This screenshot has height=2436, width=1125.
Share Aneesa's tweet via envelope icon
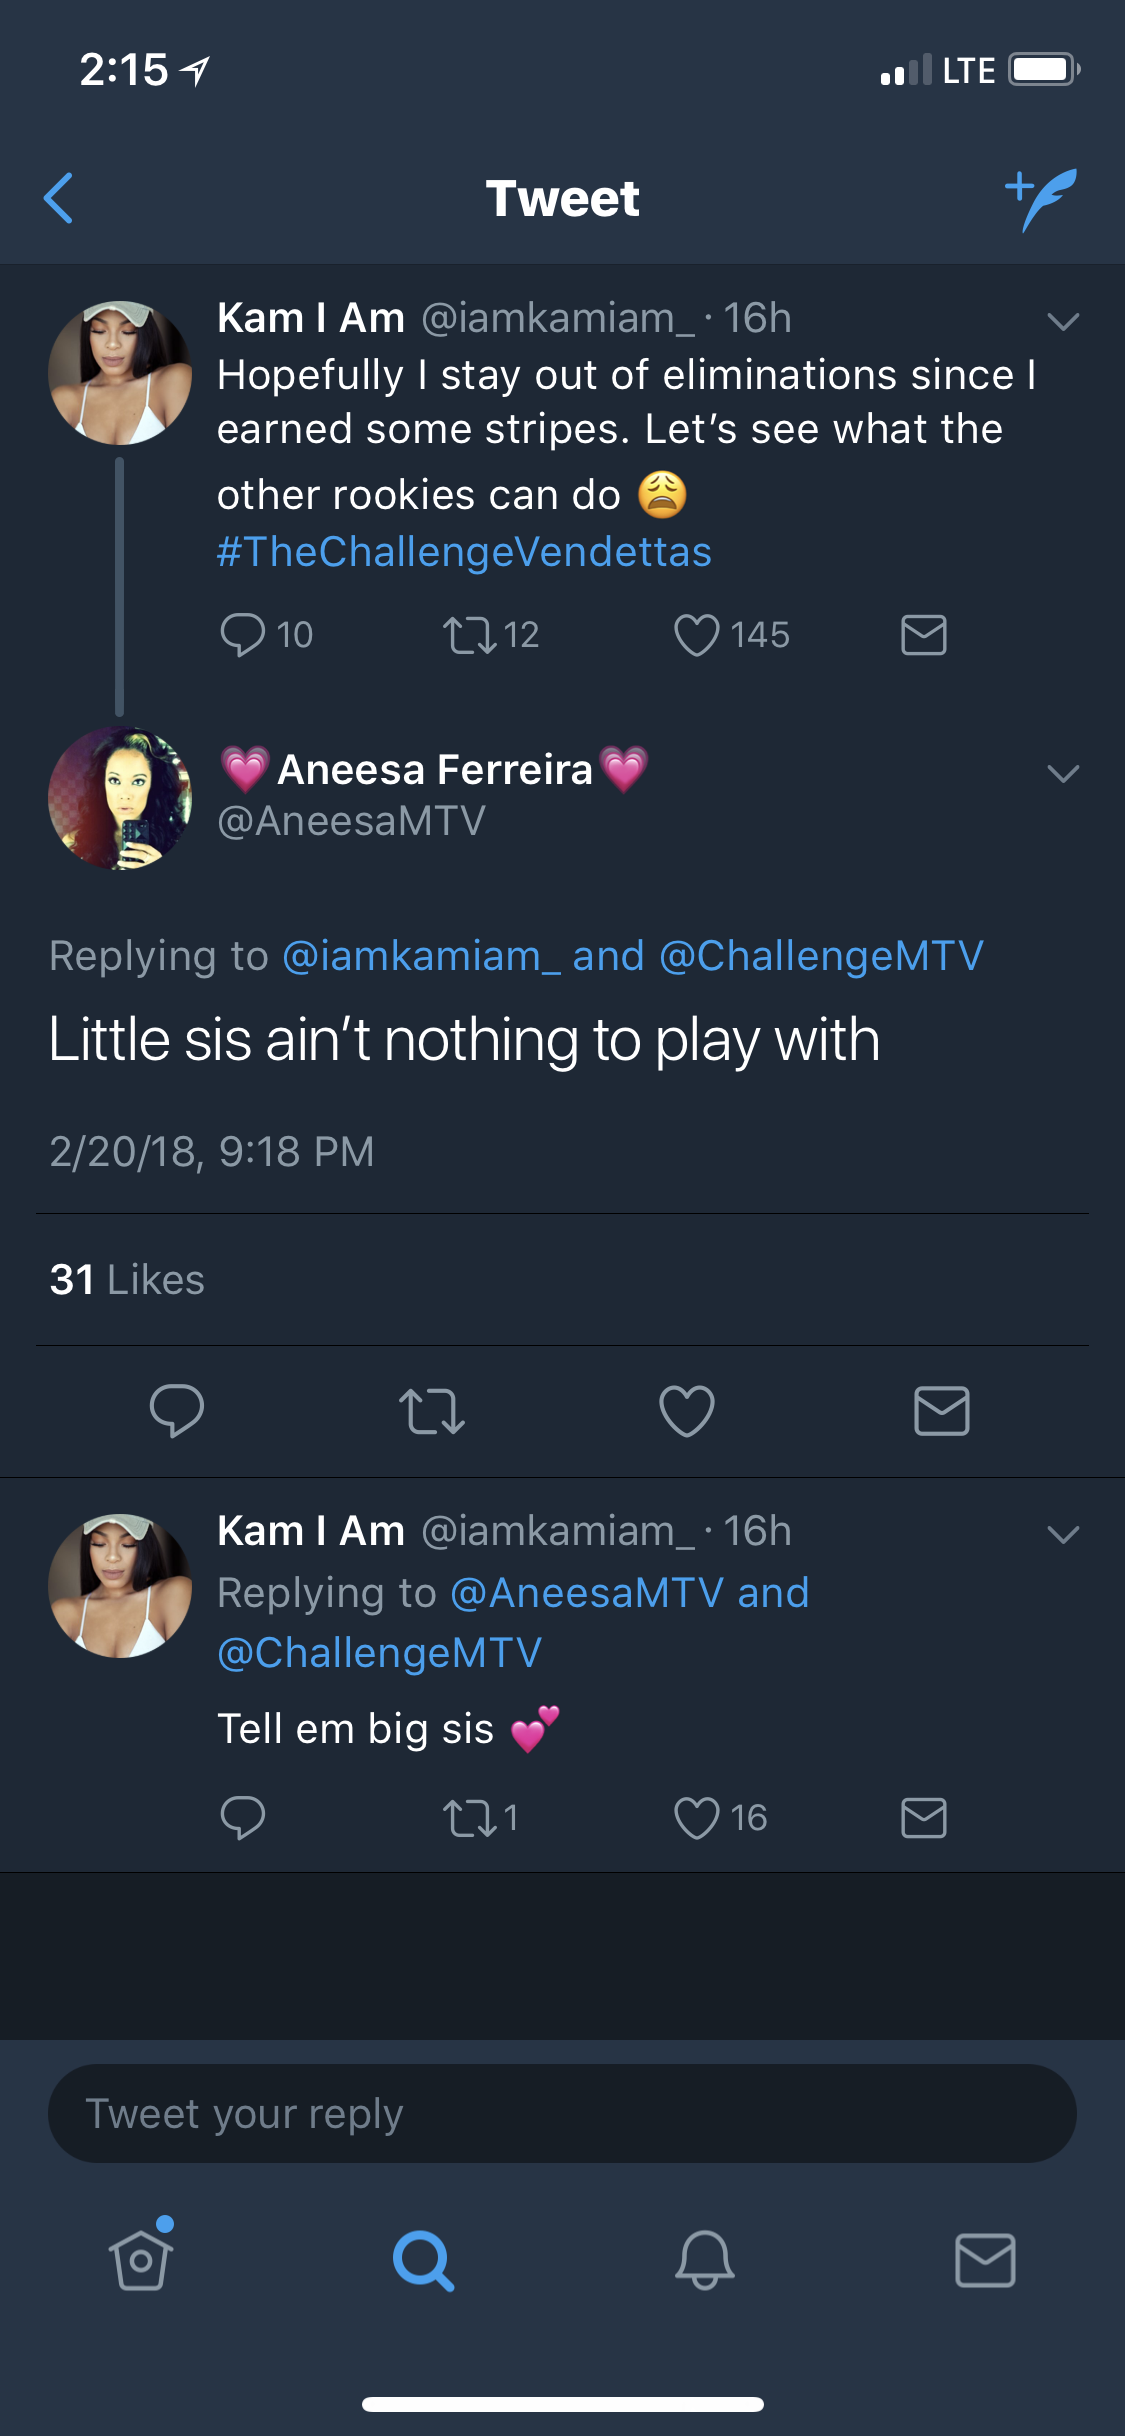[x=942, y=1411]
